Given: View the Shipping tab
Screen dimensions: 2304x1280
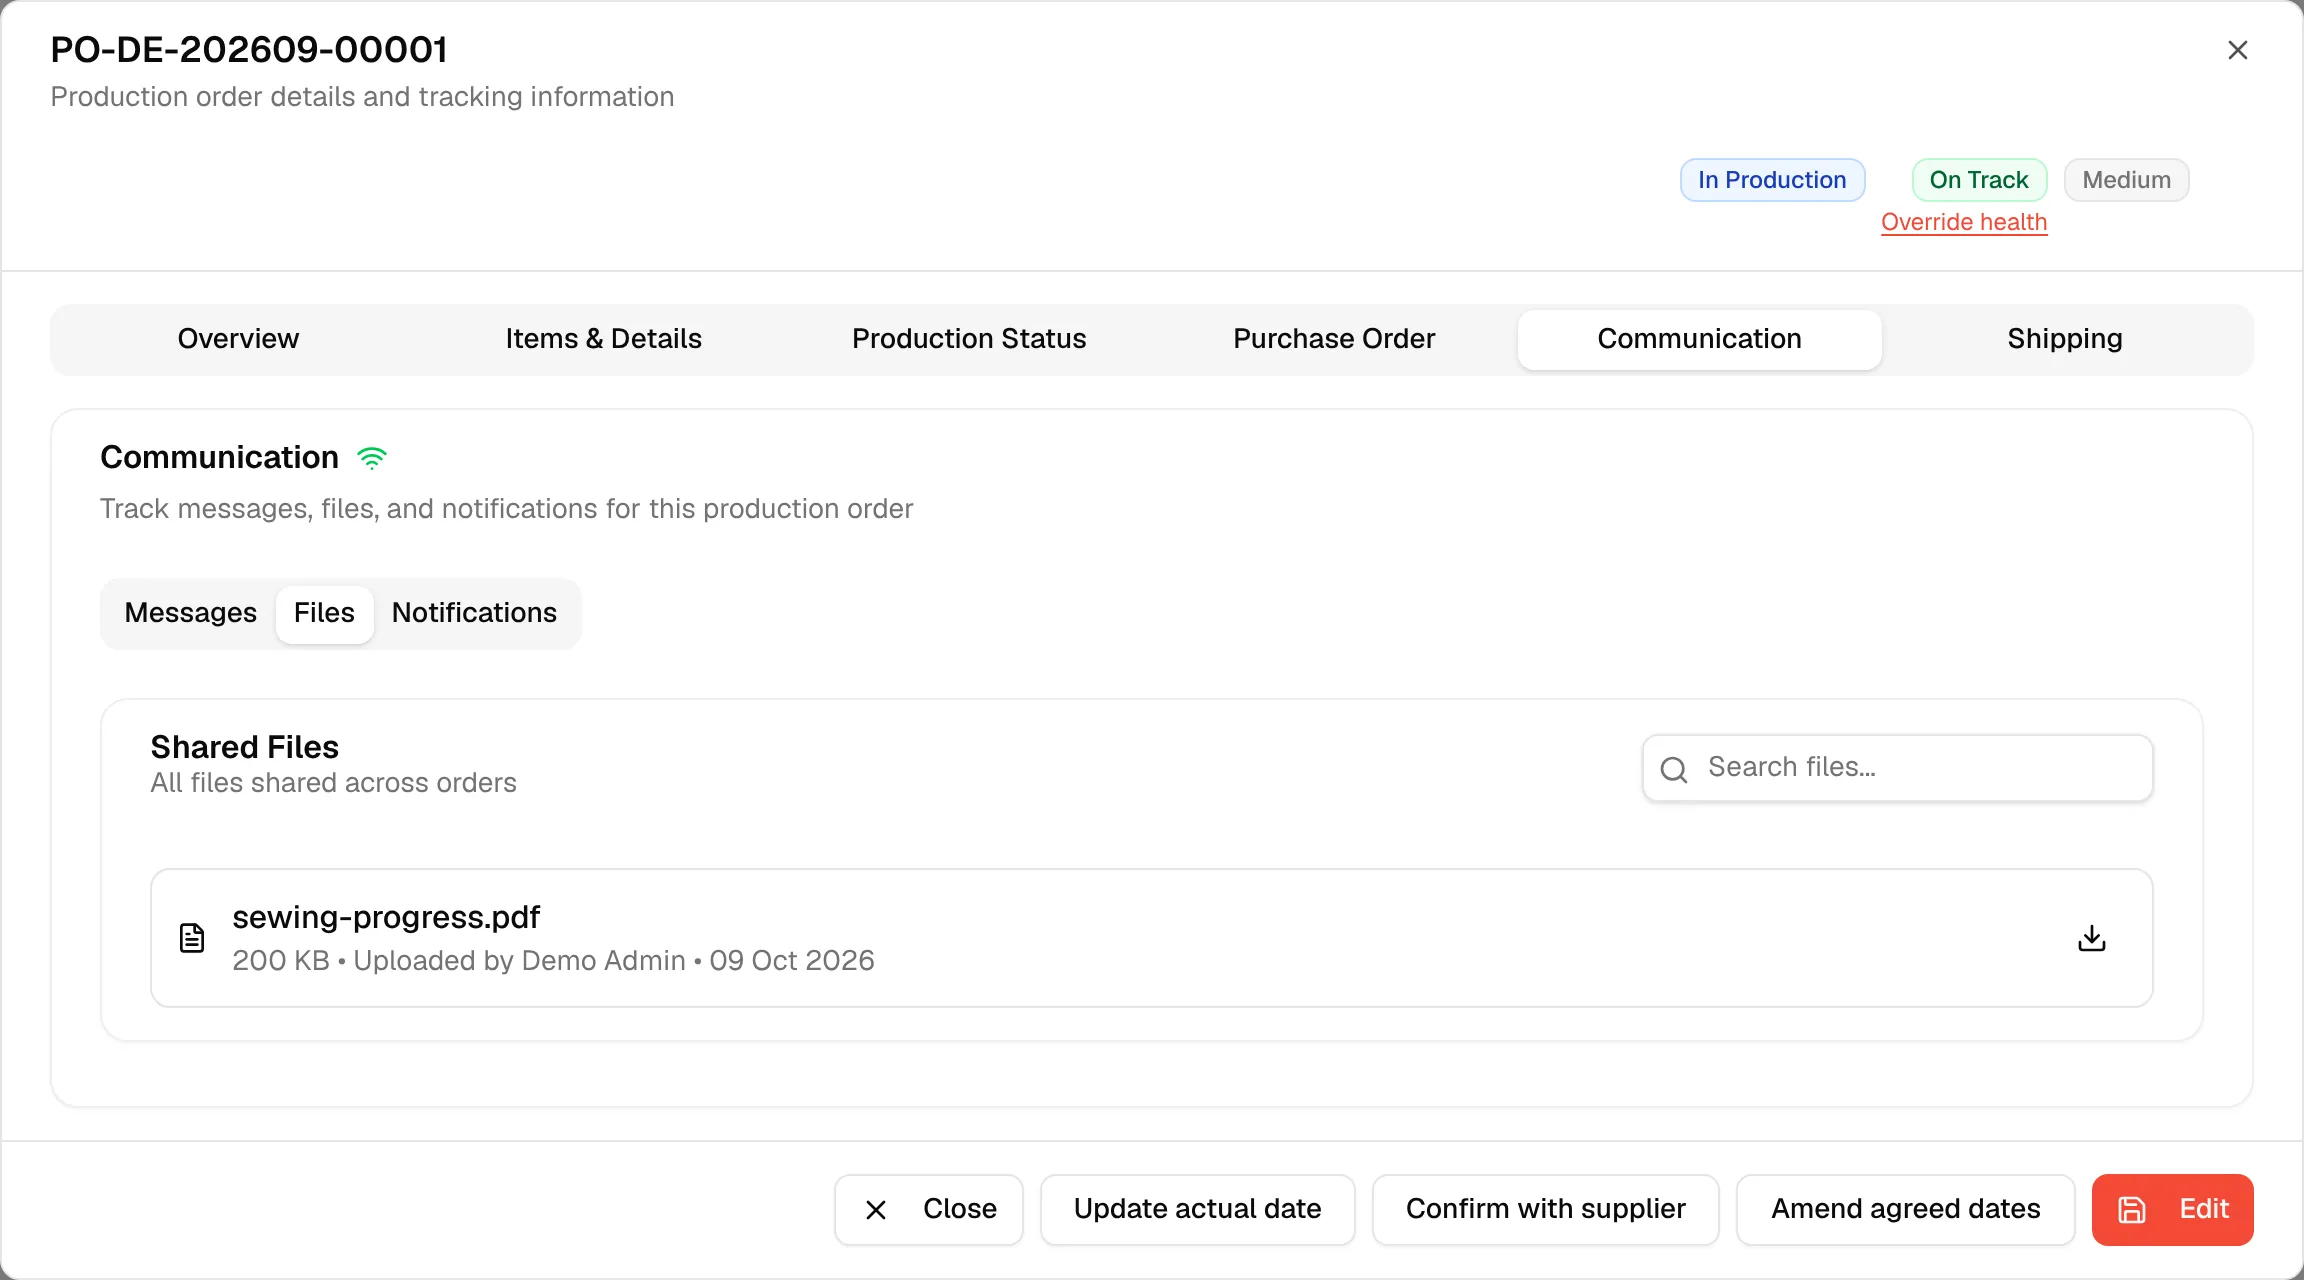Looking at the screenshot, I should [2065, 339].
